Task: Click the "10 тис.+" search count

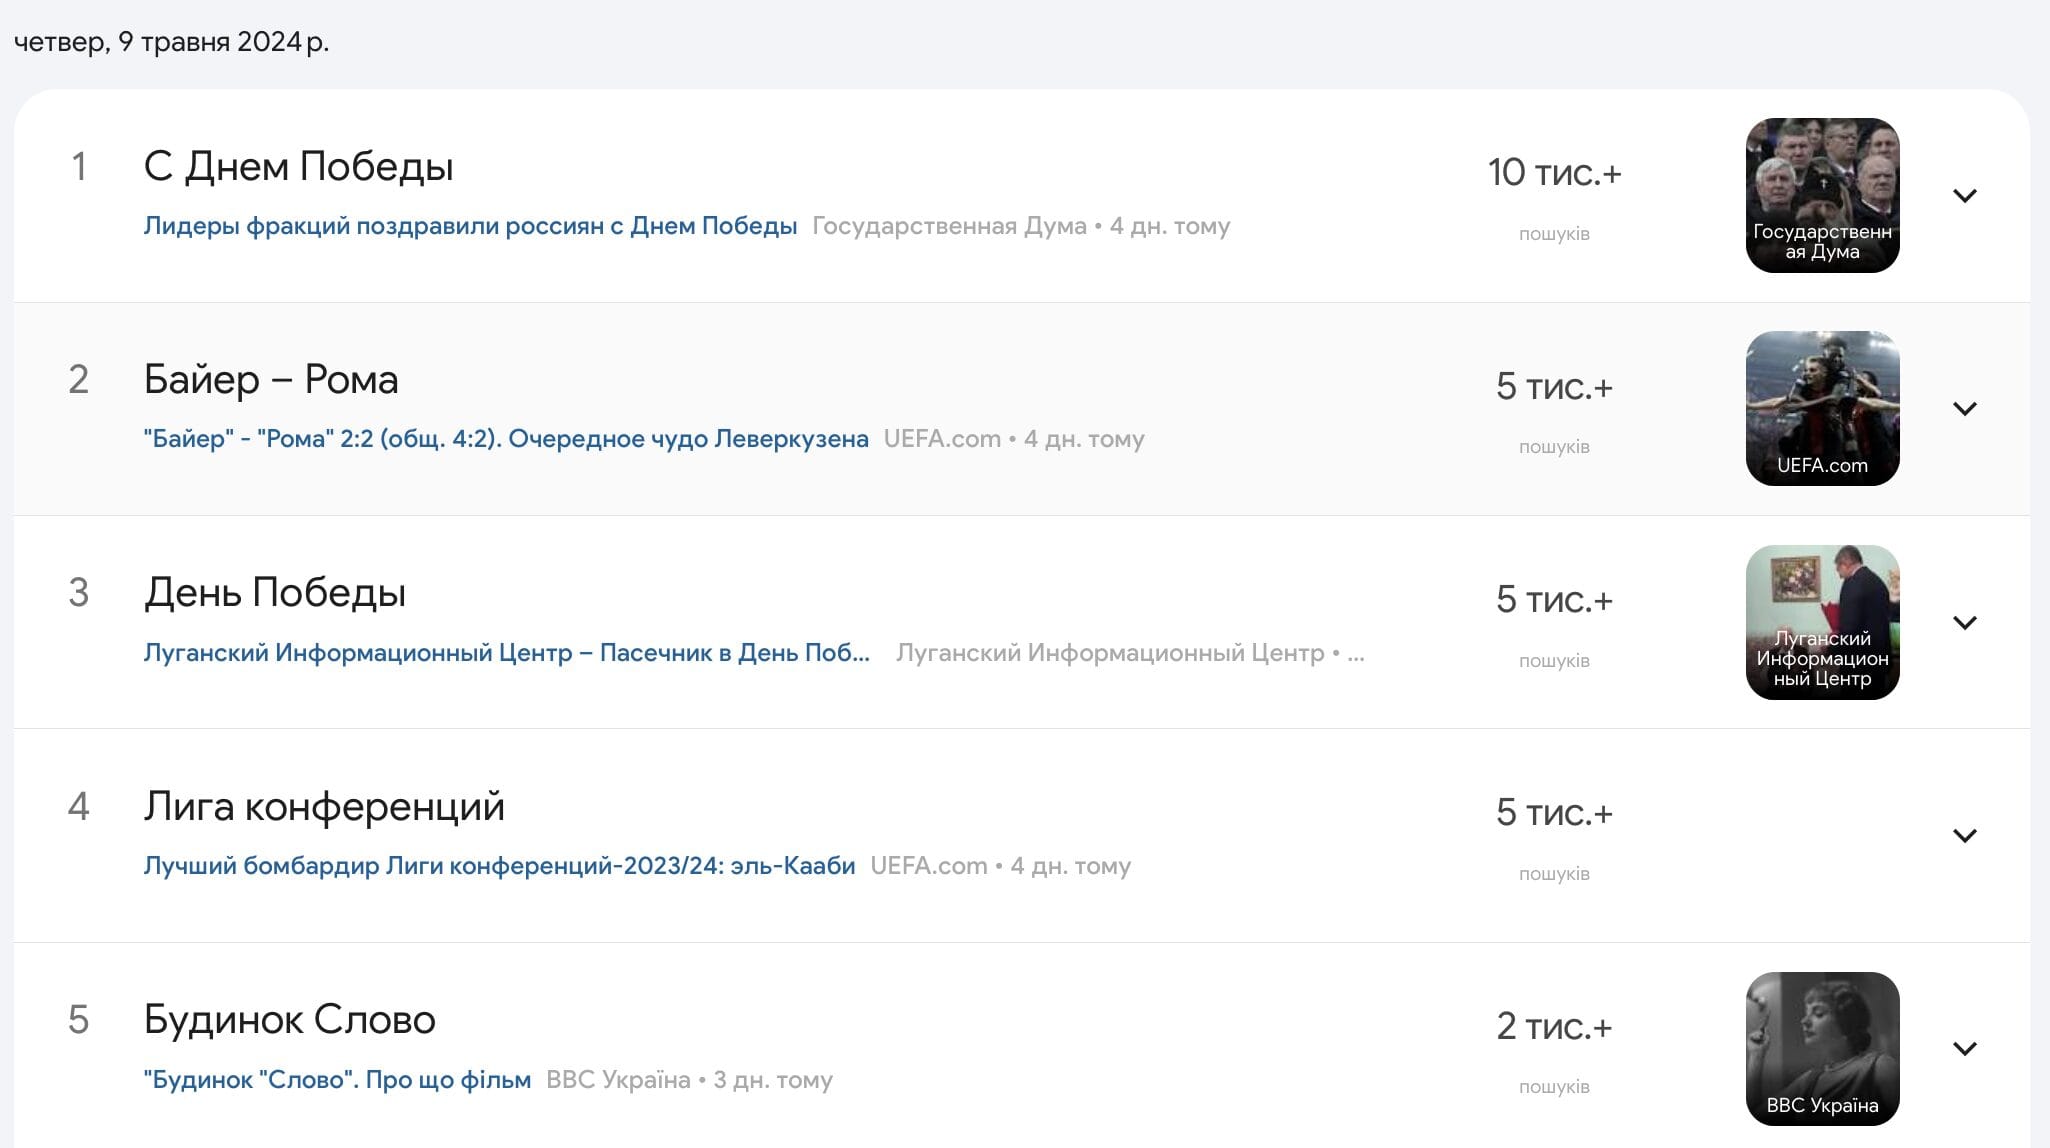Action: (1554, 173)
